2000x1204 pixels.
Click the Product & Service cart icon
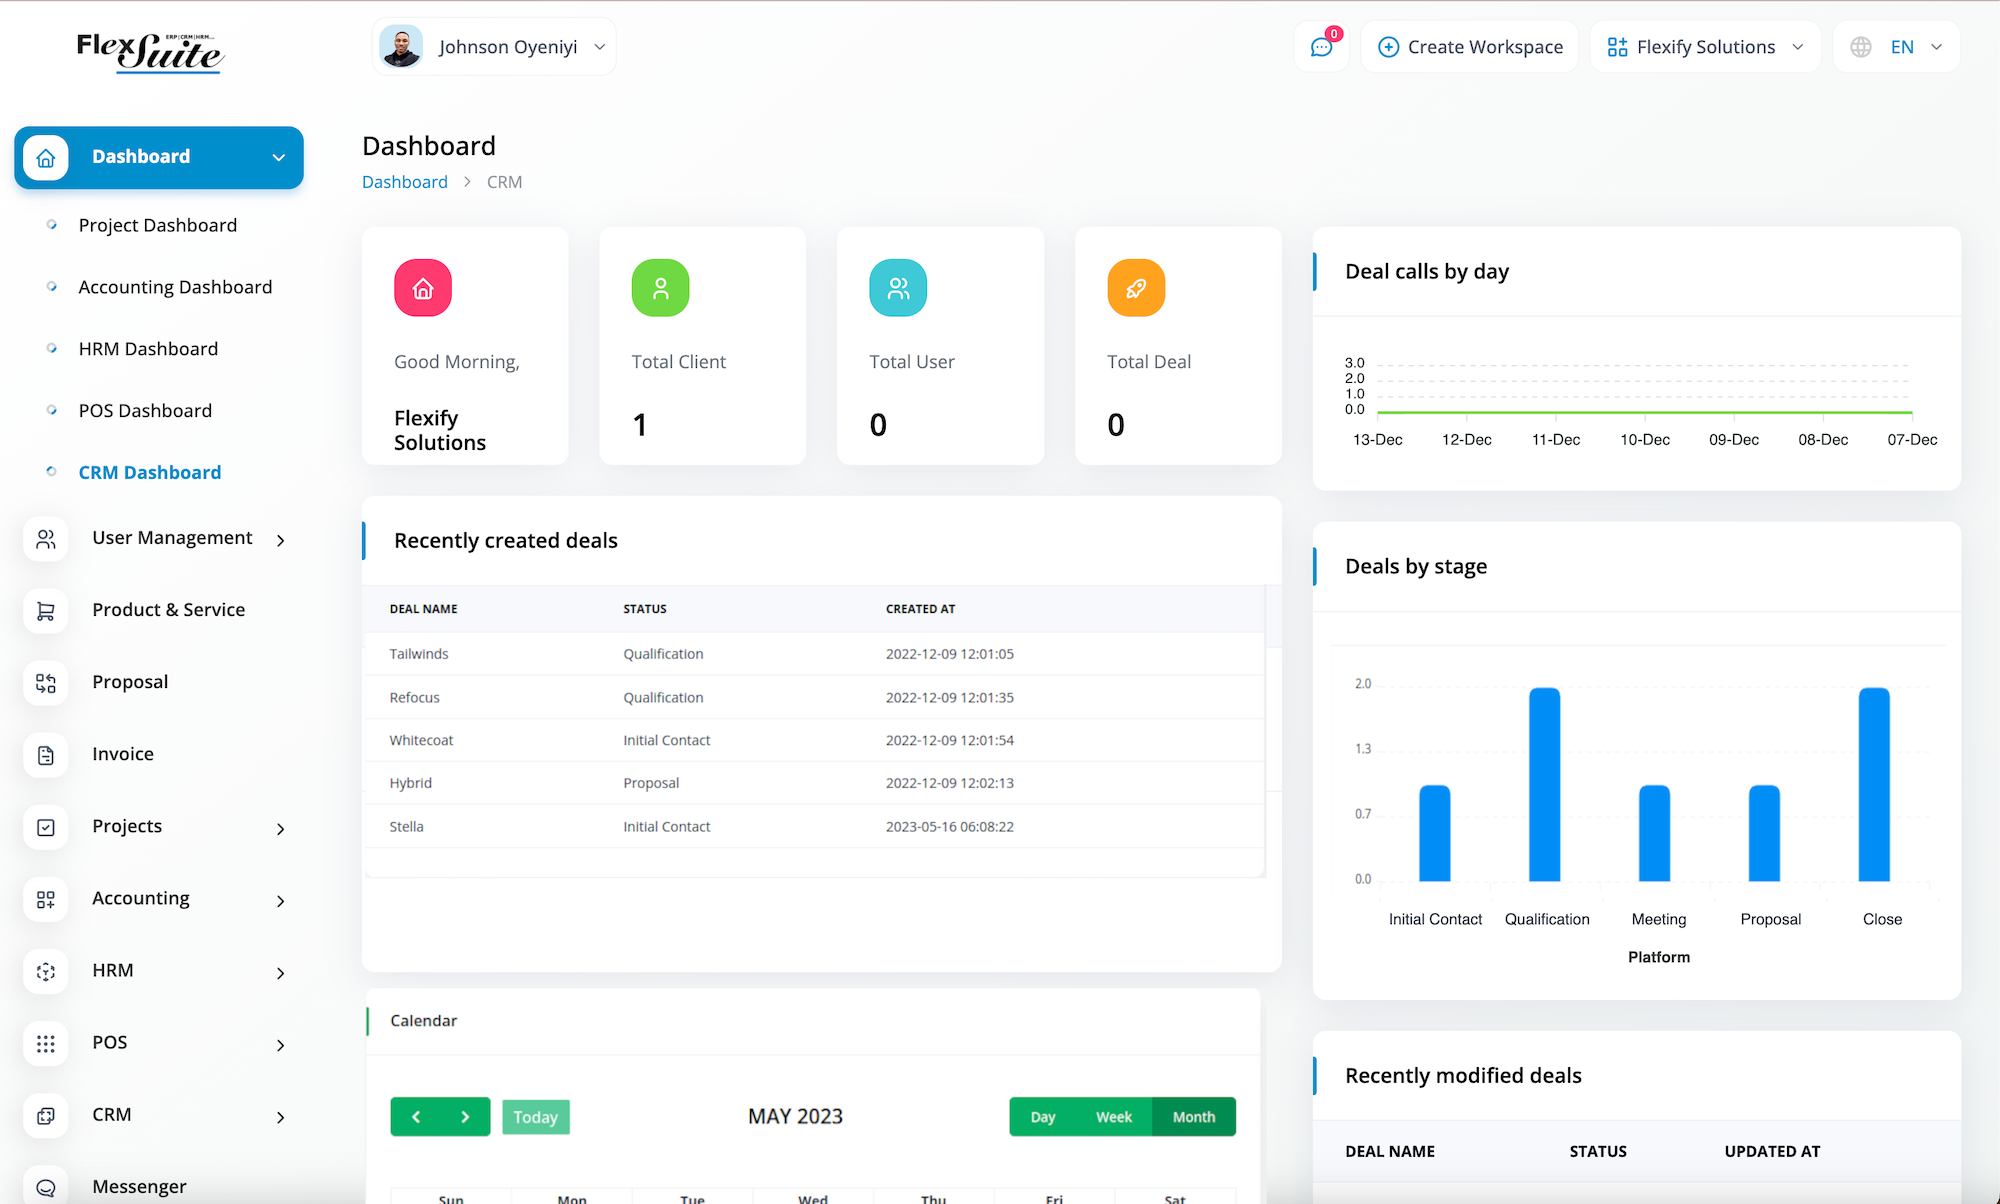click(x=46, y=611)
